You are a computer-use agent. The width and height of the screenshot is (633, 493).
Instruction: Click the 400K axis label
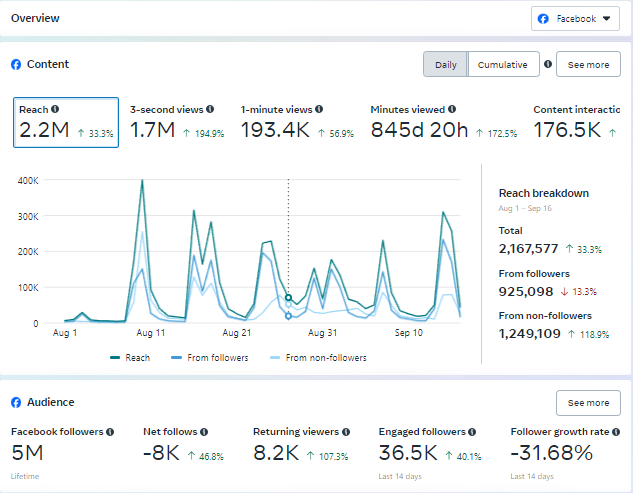coord(28,180)
